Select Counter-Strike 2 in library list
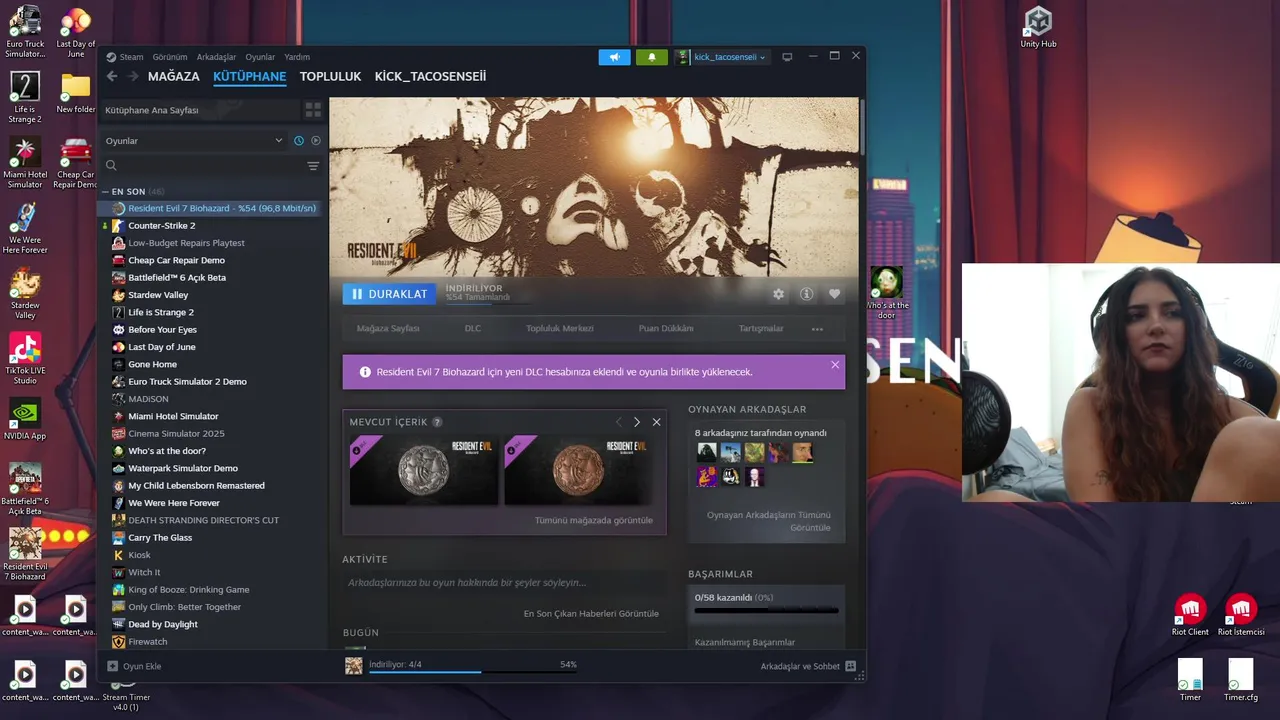The width and height of the screenshot is (1280, 720). coord(162,225)
